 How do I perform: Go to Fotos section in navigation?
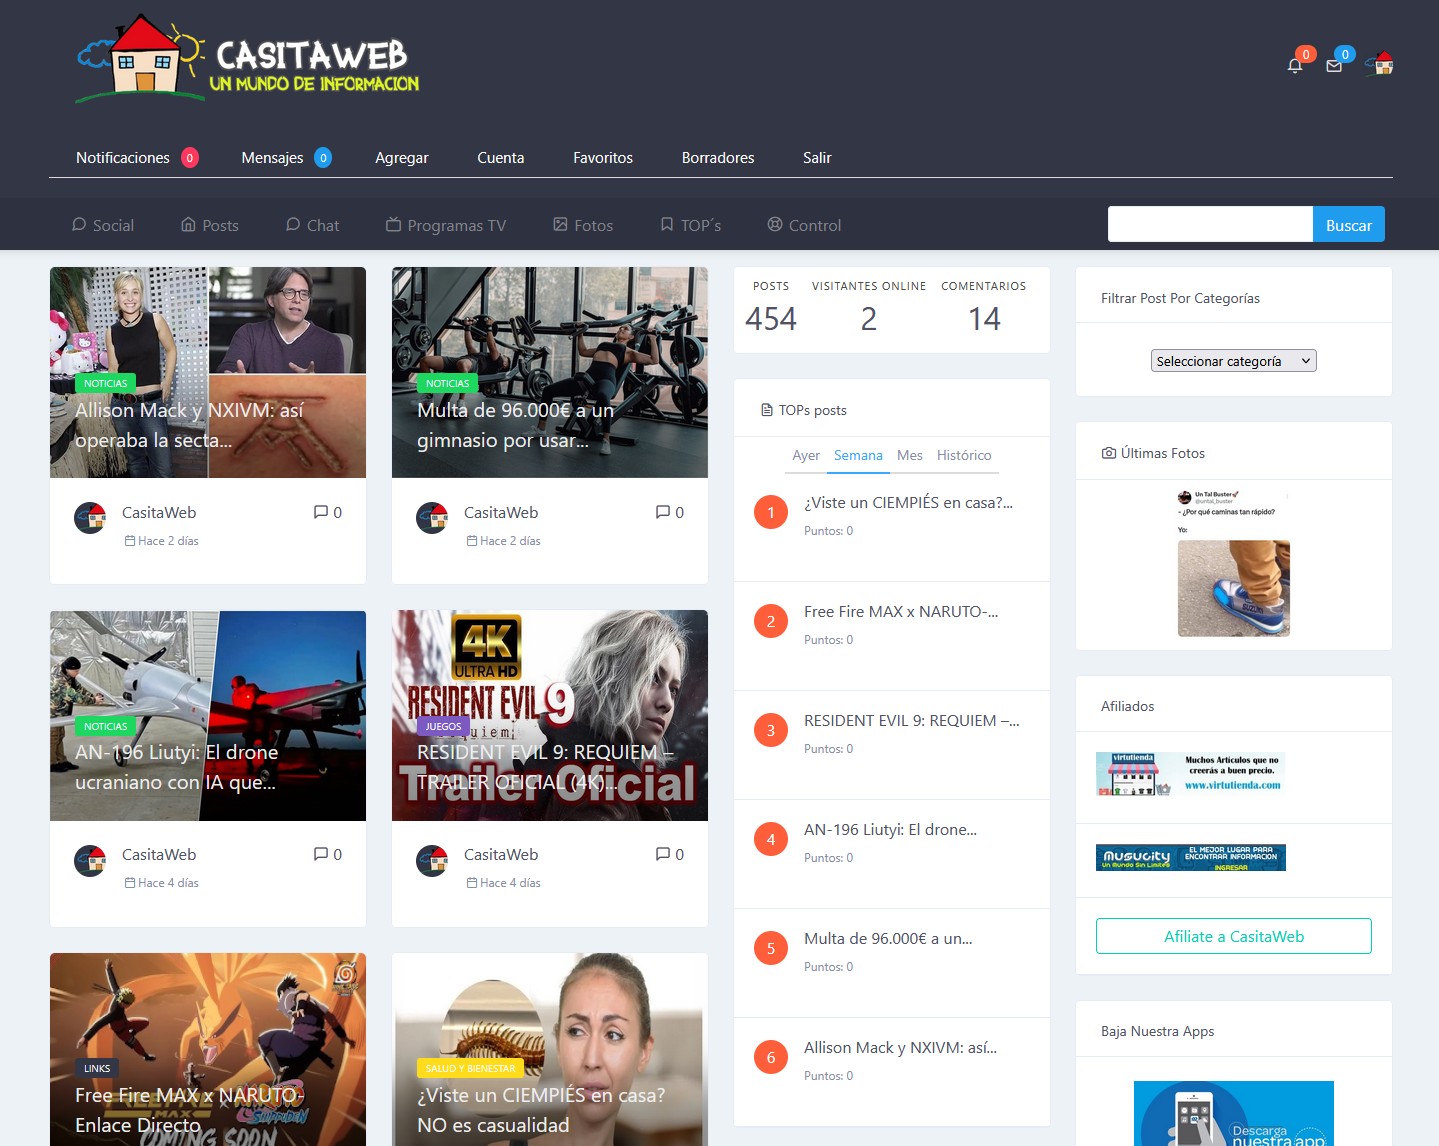click(583, 225)
